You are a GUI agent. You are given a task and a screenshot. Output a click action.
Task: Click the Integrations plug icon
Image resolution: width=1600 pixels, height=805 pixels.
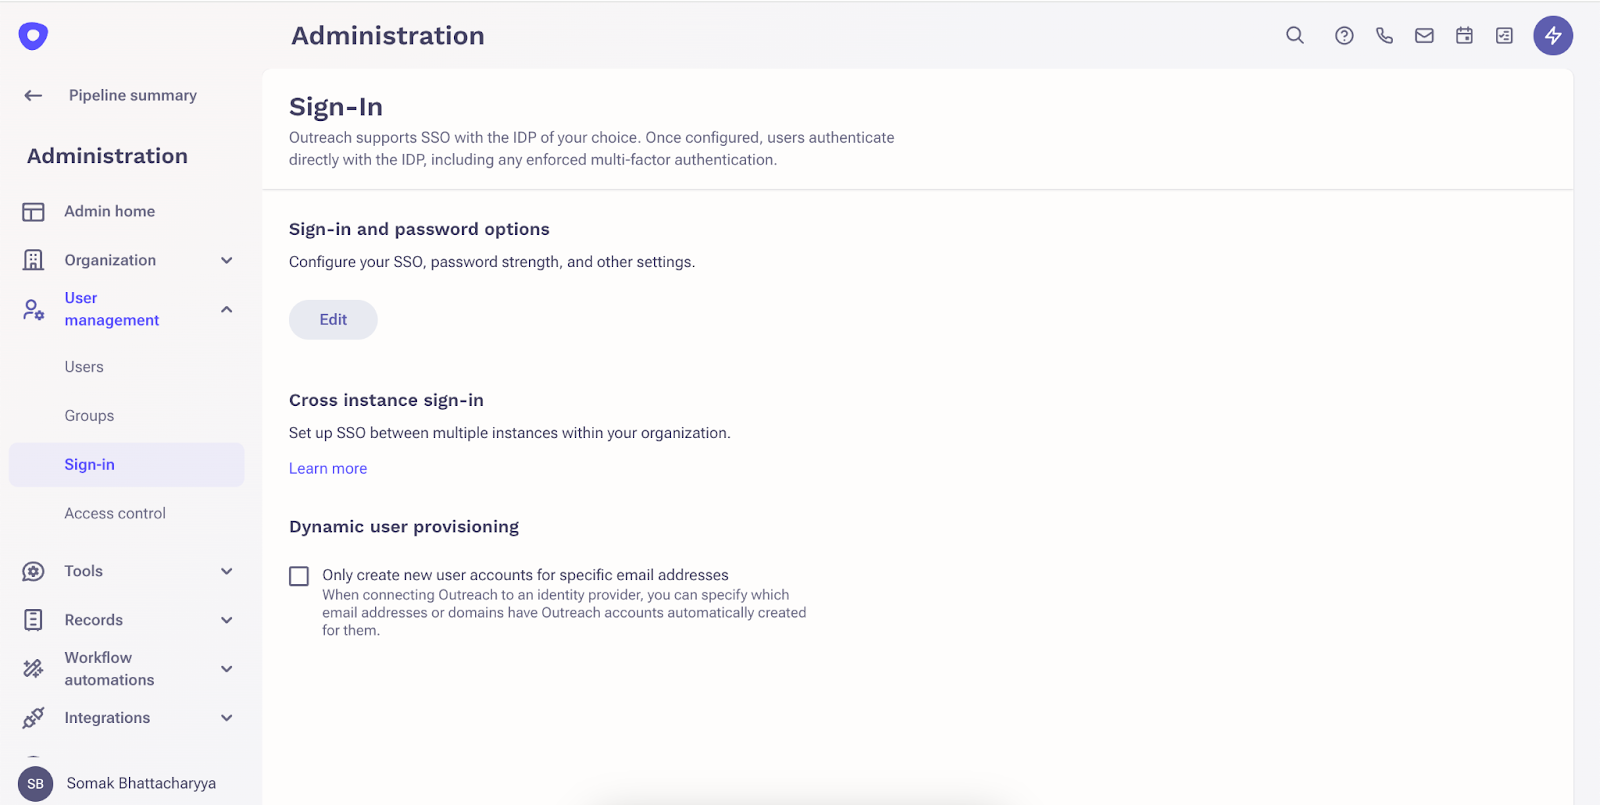tap(33, 717)
